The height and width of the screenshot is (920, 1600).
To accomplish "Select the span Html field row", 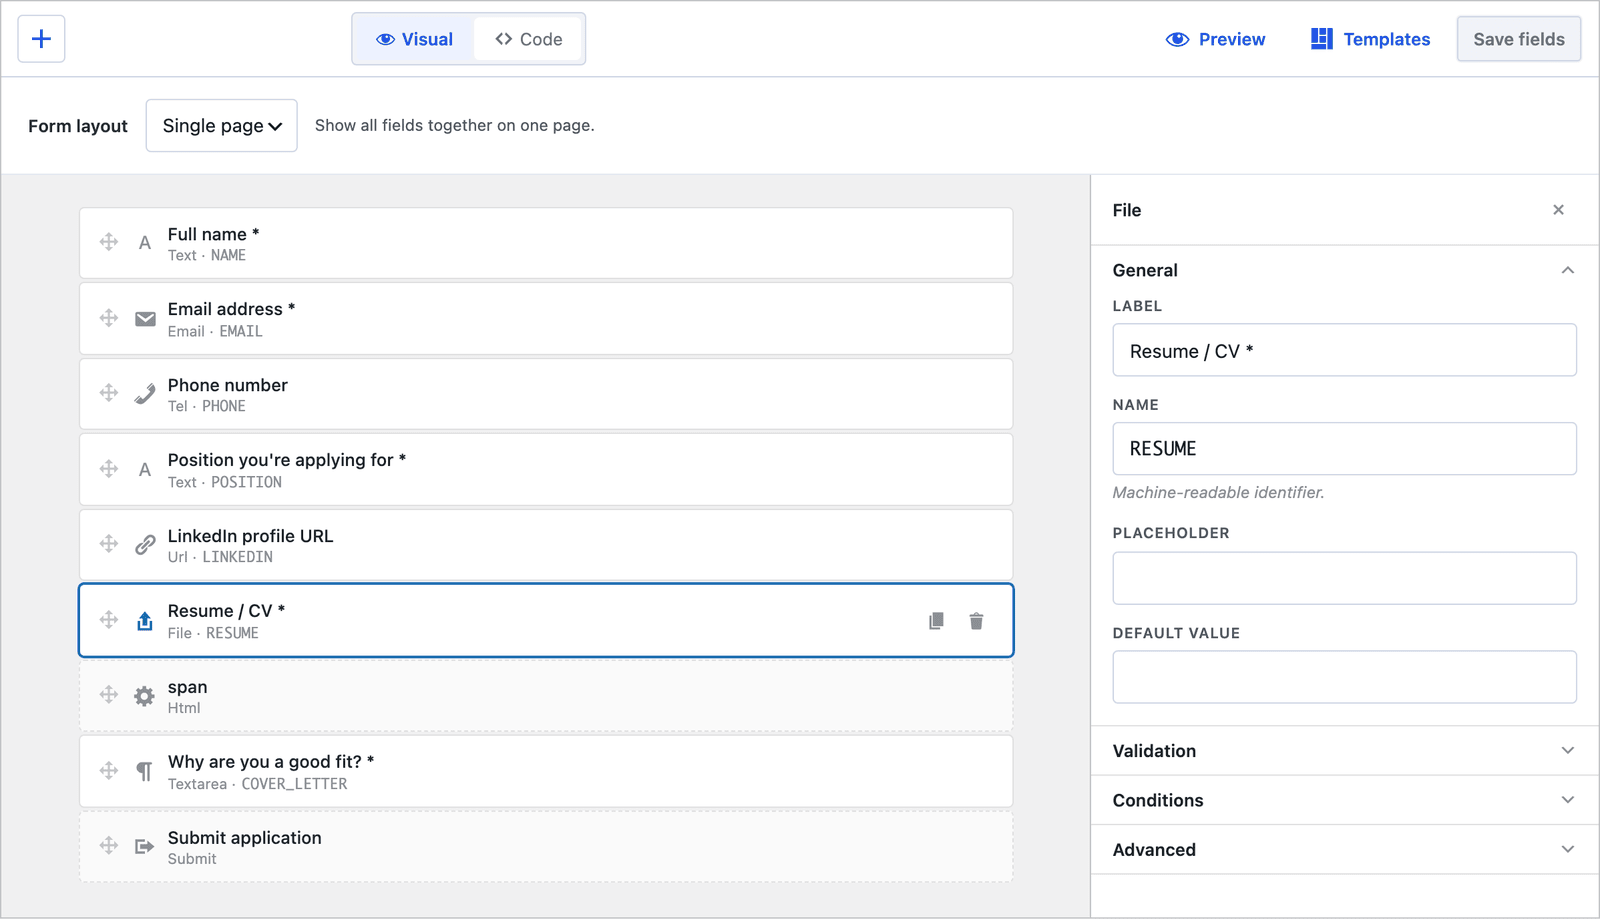I will click(x=546, y=696).
